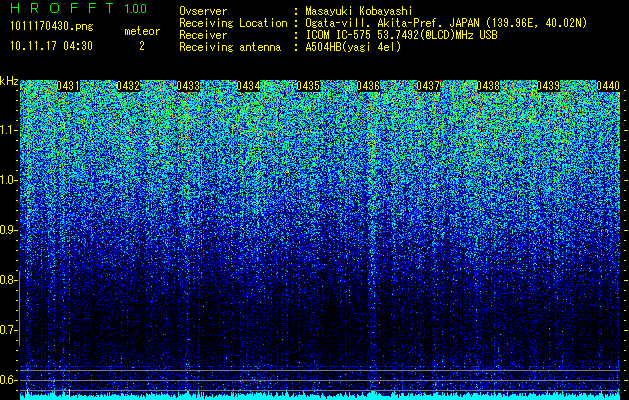Click the 0.9 kHz axis label
This screenshot has width=629, height=400.
(x=8, y=230)
